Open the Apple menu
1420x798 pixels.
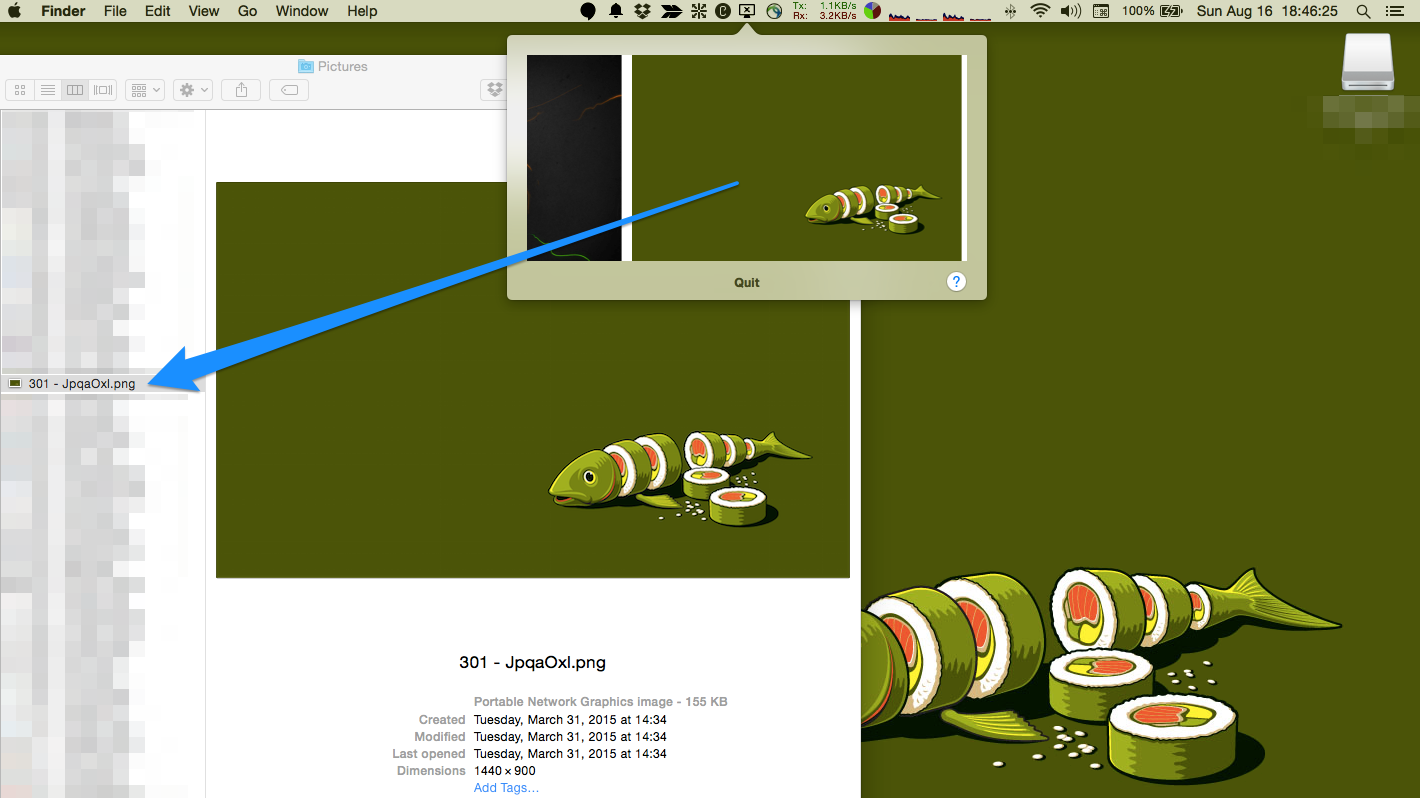pos(15,11)
